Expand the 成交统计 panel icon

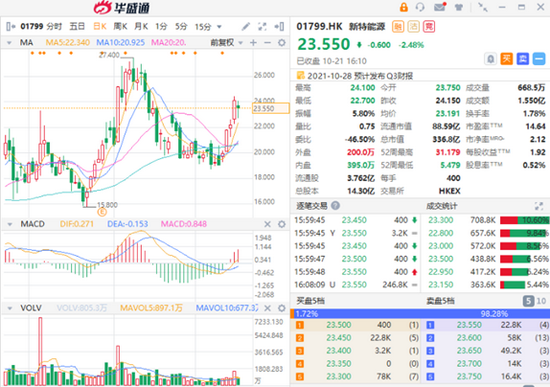click(x=538, y=206)
